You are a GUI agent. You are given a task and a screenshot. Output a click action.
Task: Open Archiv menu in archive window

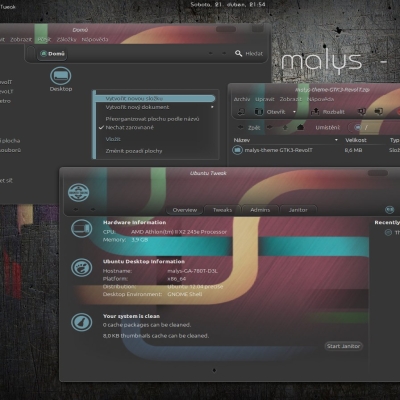click(x=242, y=99)
